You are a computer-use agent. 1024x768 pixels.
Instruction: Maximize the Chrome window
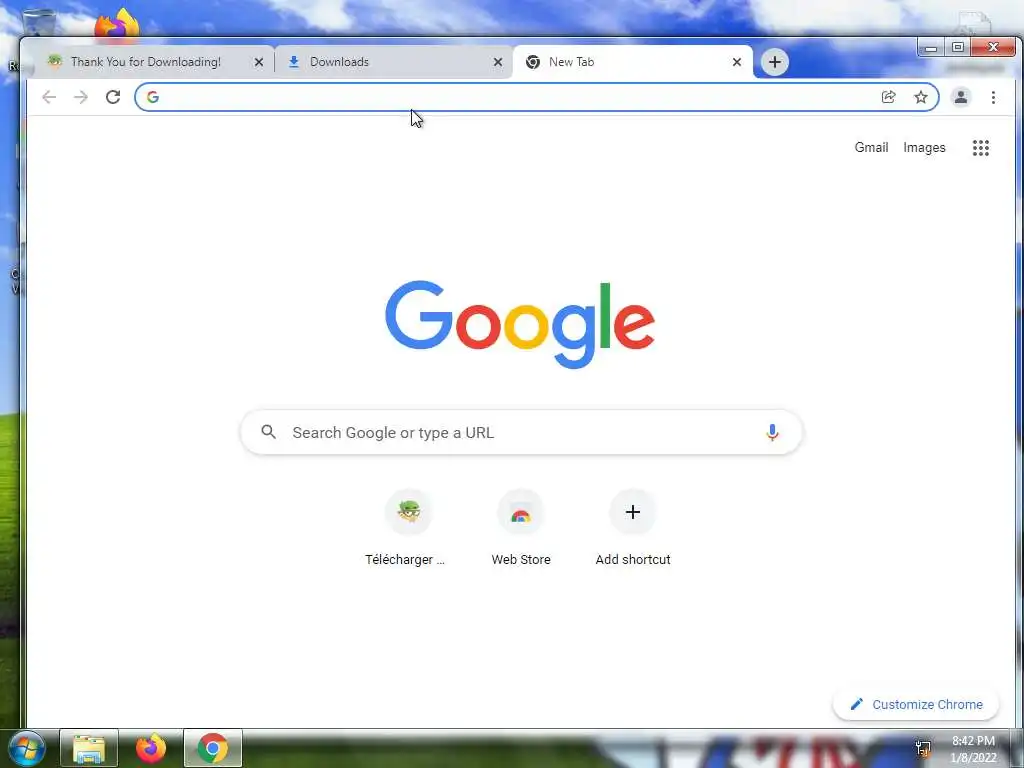pyautogui.click(x=957, y=48)
